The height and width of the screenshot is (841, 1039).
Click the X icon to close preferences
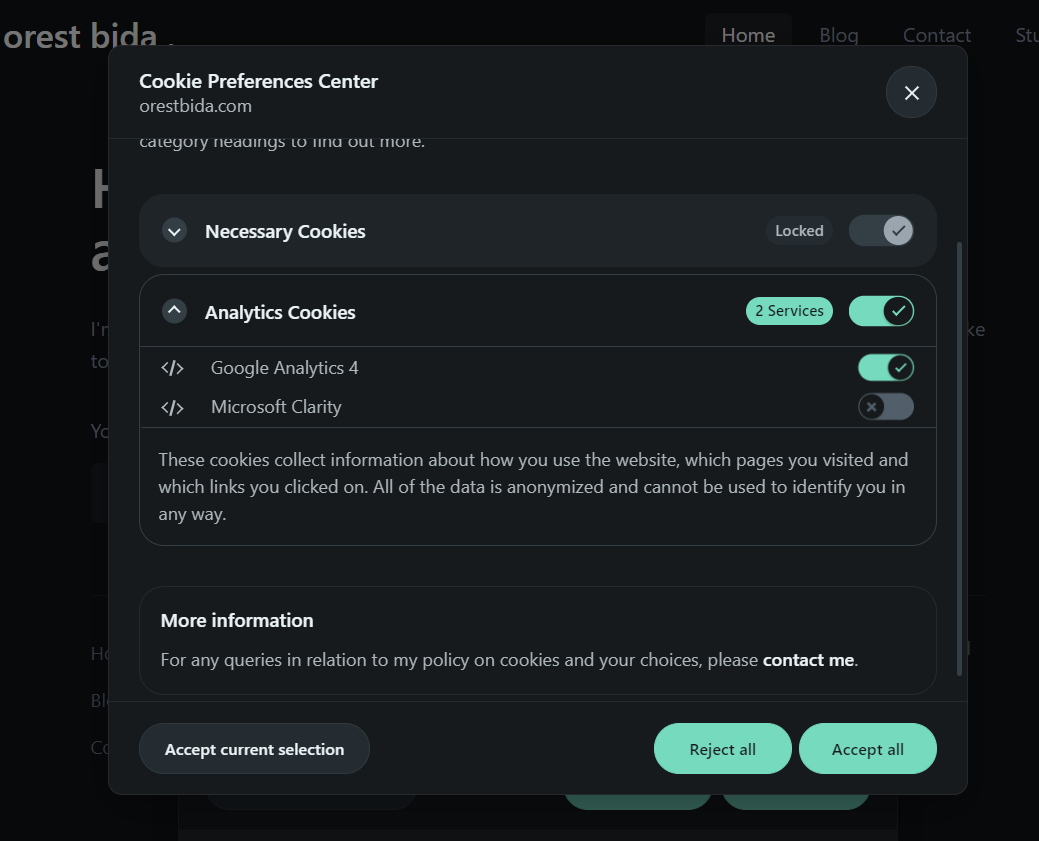[911, 92]
